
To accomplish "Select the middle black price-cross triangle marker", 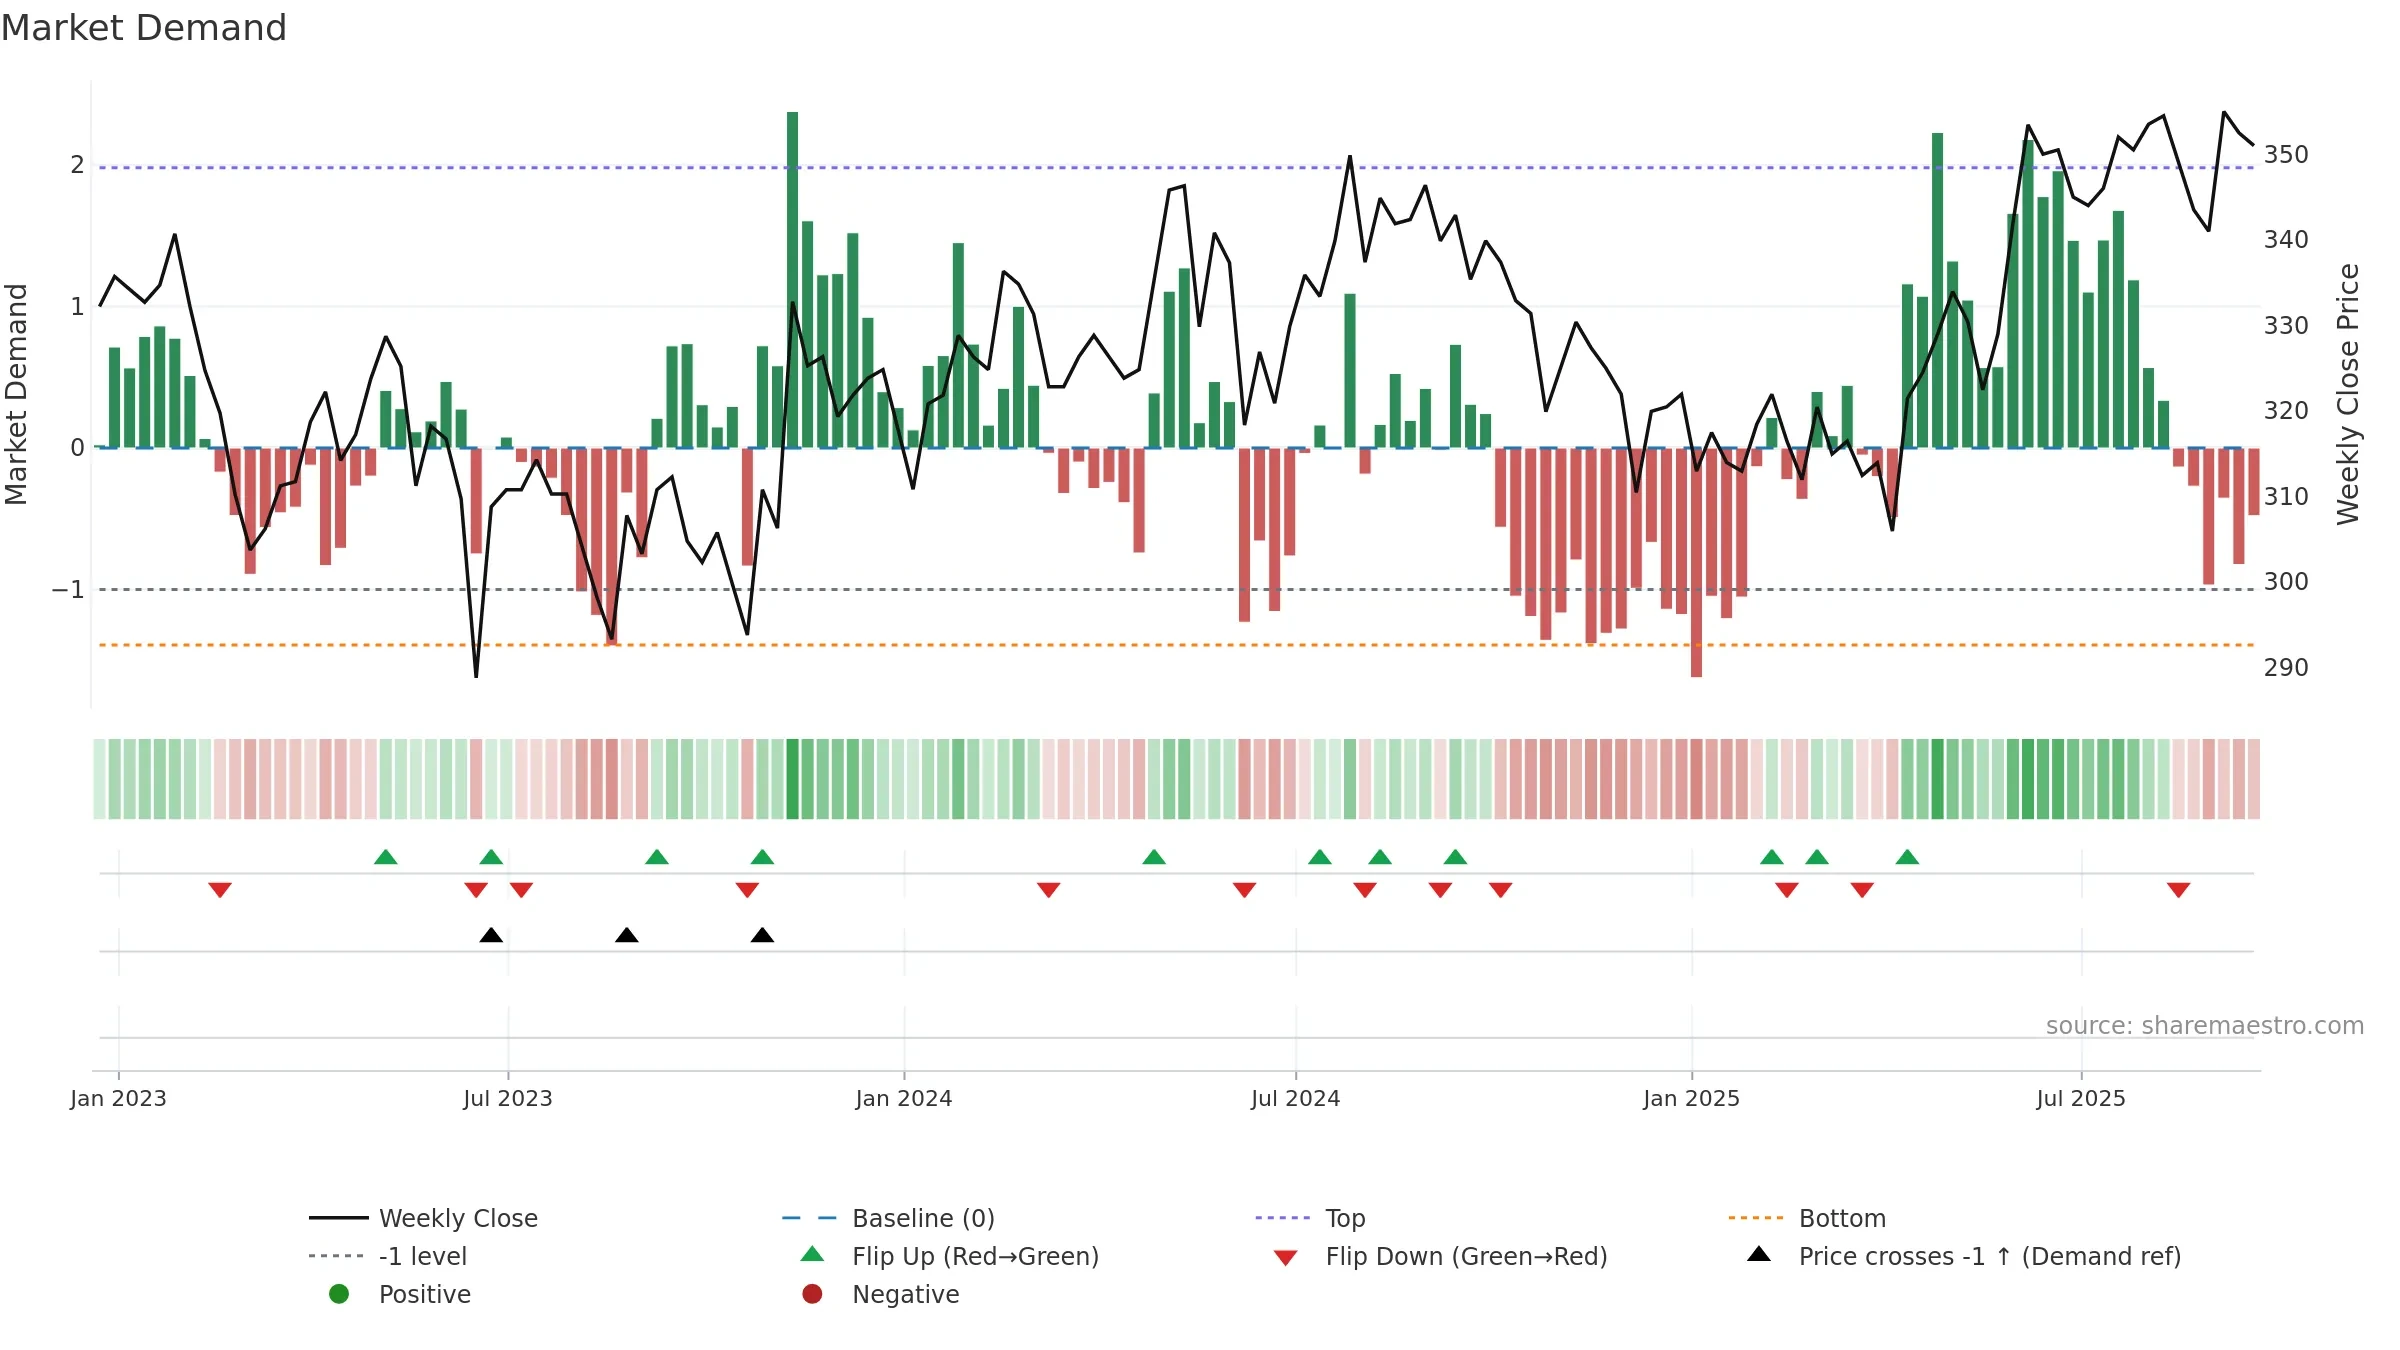I will tap(627, 935).
